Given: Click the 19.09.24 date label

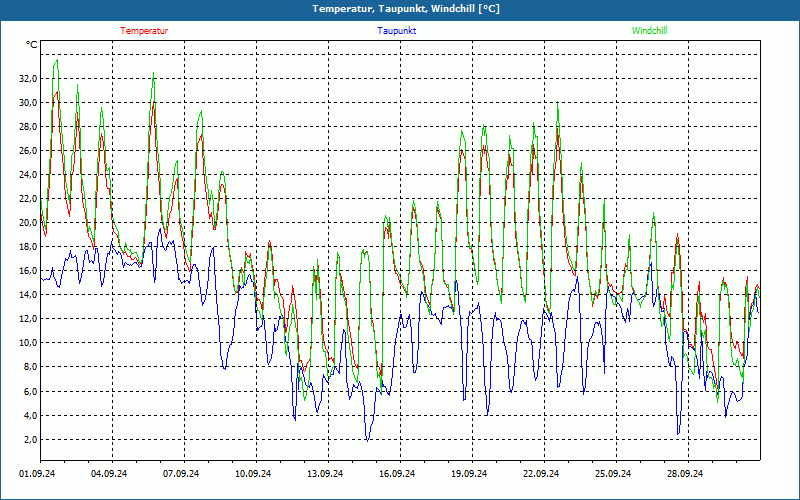Looking at the screenshot, I should 469,473.
